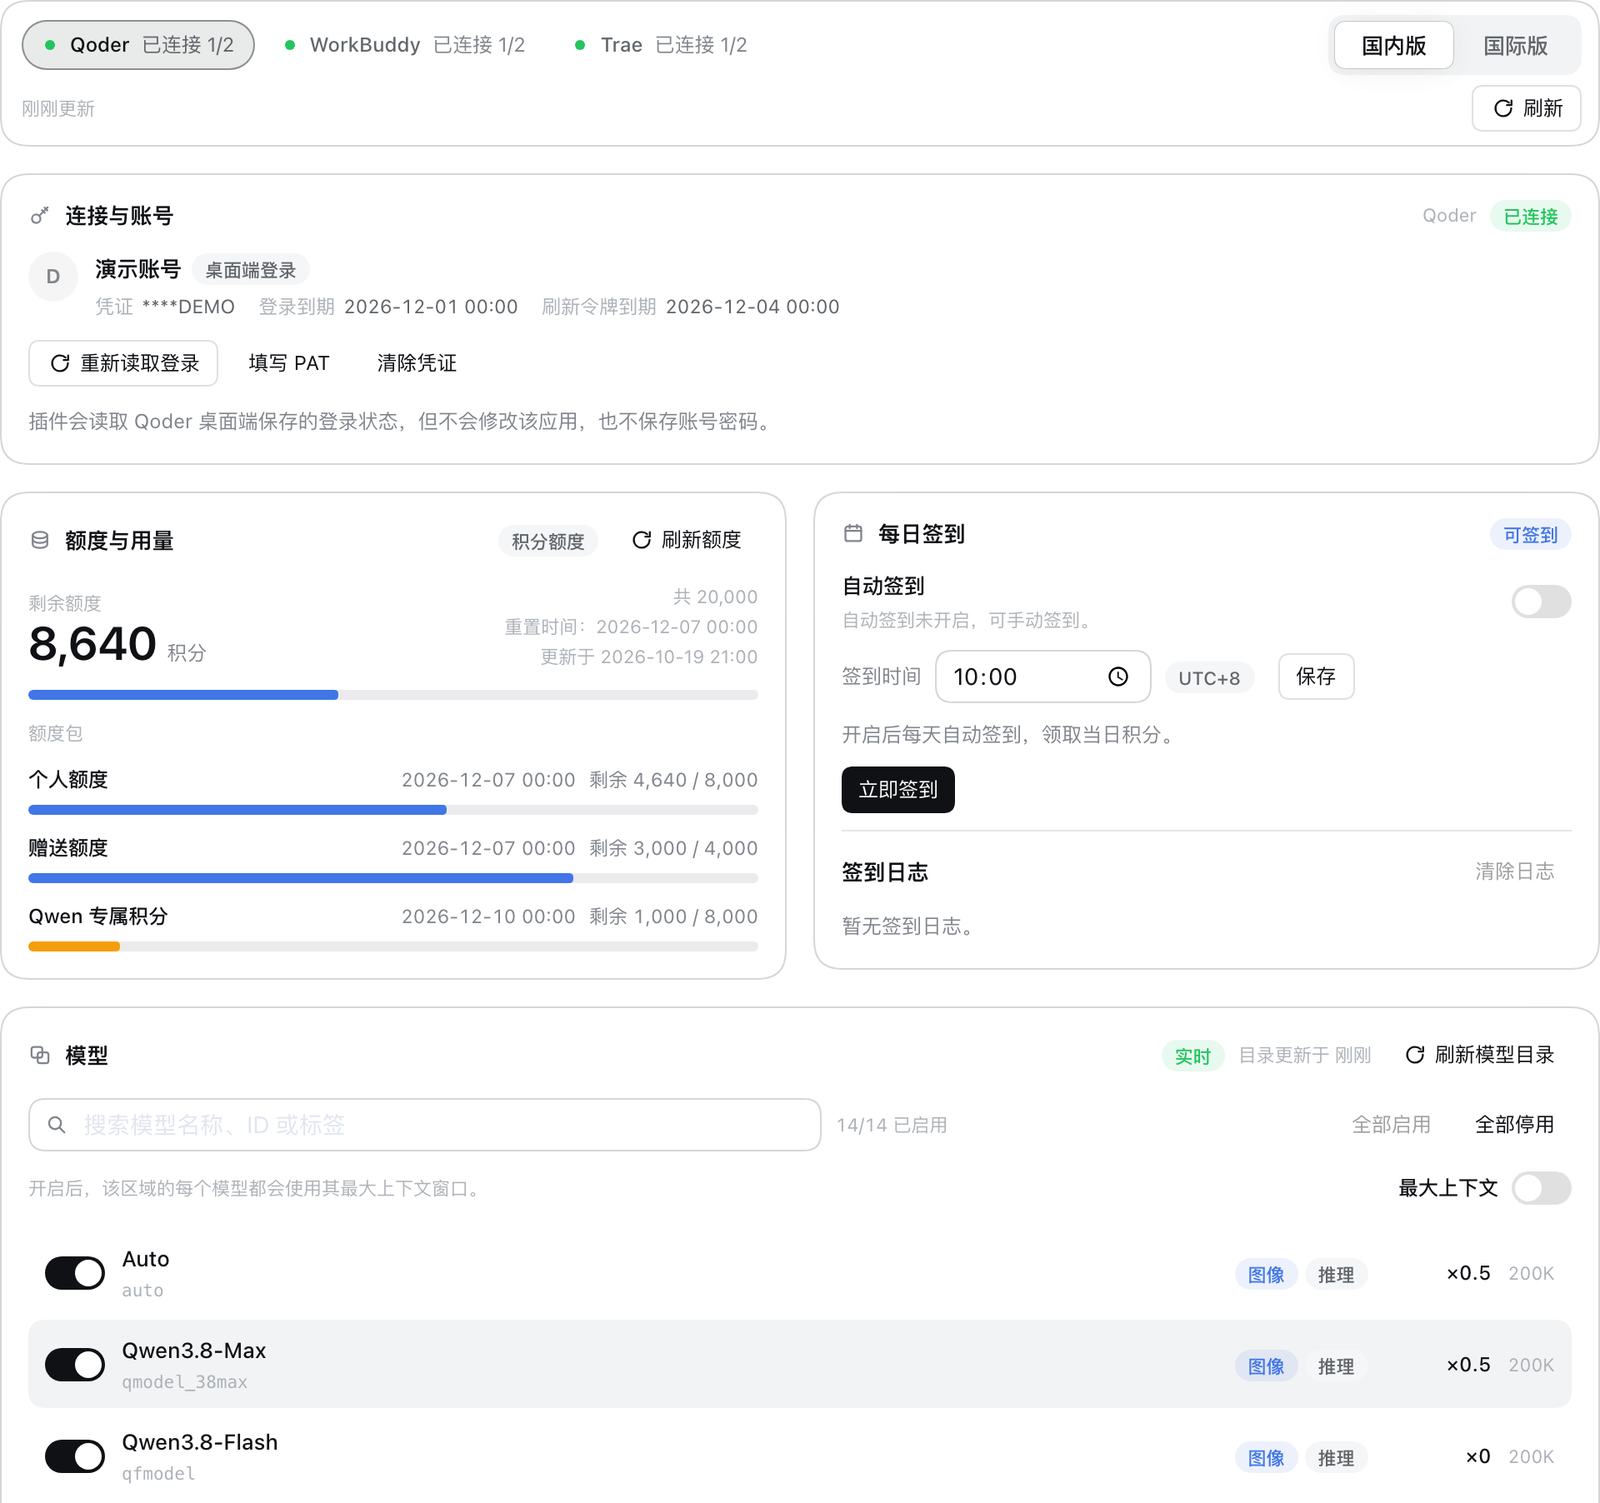The image size is (1600, 1503).
Task: Switch to the 国际版 region tab
Action: point(1515,45)
